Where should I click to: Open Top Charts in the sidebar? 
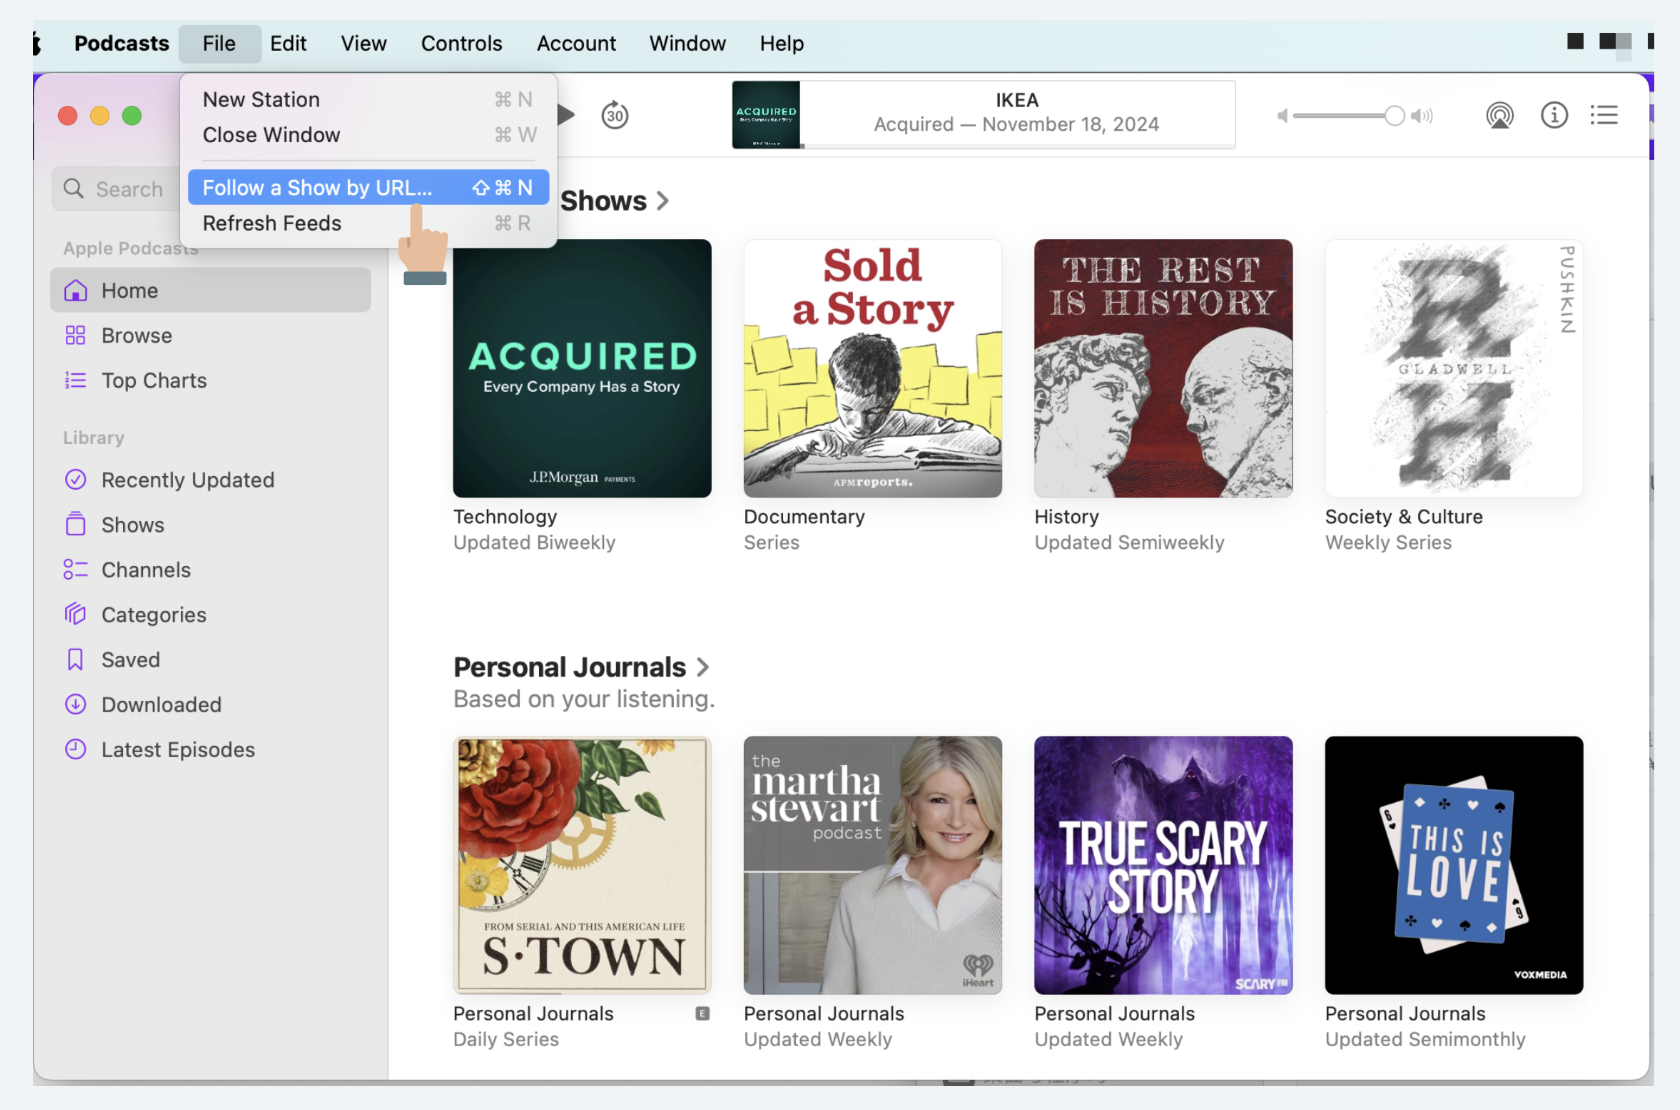pos(153,381)
